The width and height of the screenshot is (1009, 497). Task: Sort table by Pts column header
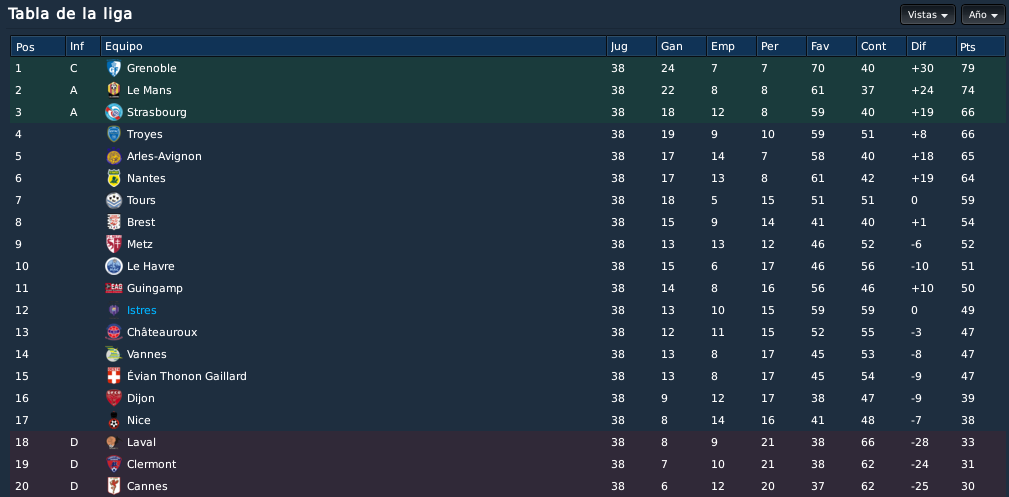click(x=981, y=46)
